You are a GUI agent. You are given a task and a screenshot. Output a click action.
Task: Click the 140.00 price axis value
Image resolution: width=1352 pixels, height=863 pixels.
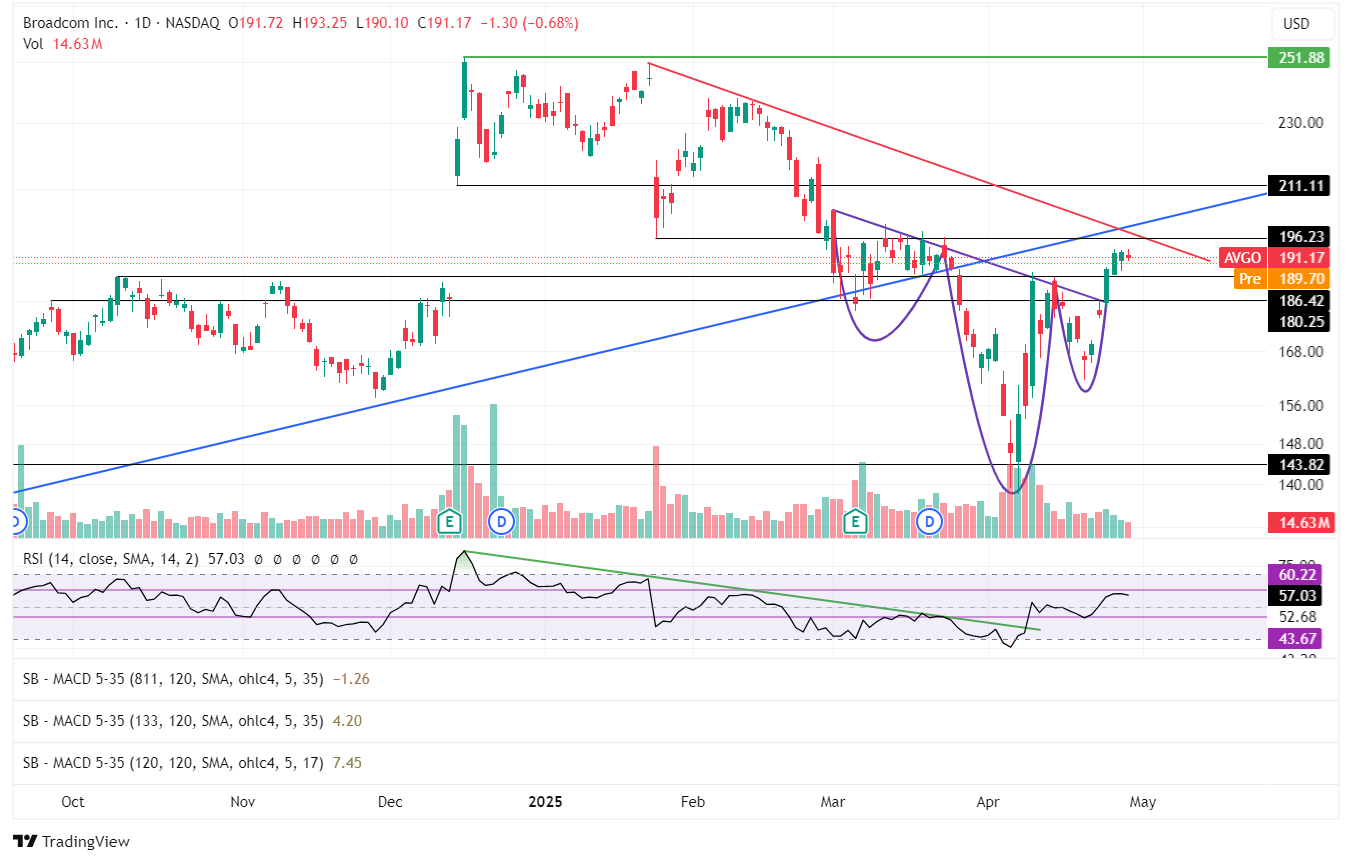tap(1301, 485)
